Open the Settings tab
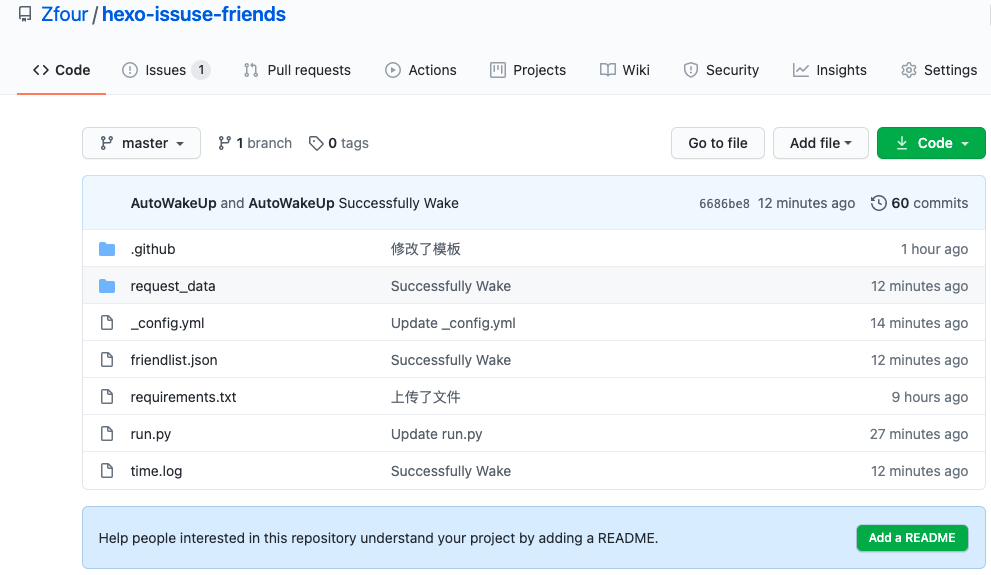Viewport: 991px width, 575px height. click(x=939, y=70)
